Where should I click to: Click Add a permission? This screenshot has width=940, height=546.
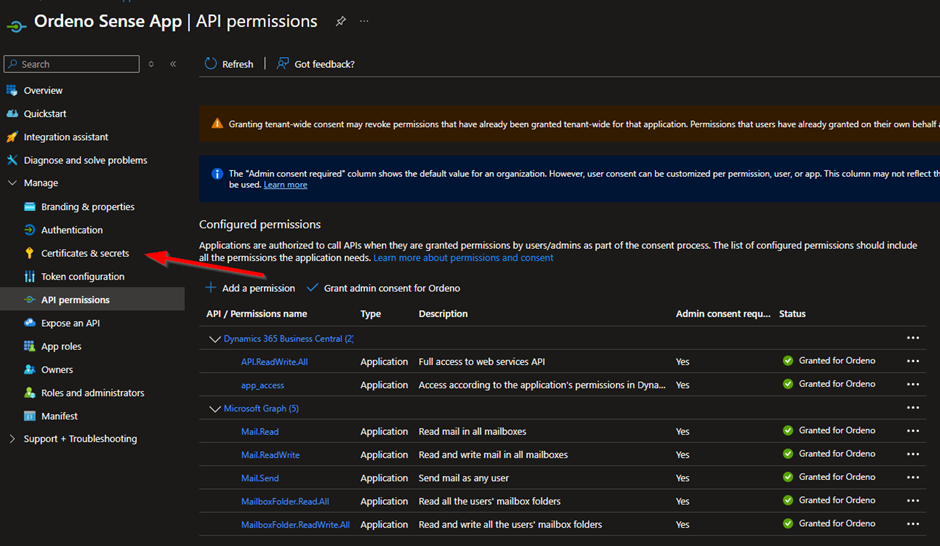point(258,288)
